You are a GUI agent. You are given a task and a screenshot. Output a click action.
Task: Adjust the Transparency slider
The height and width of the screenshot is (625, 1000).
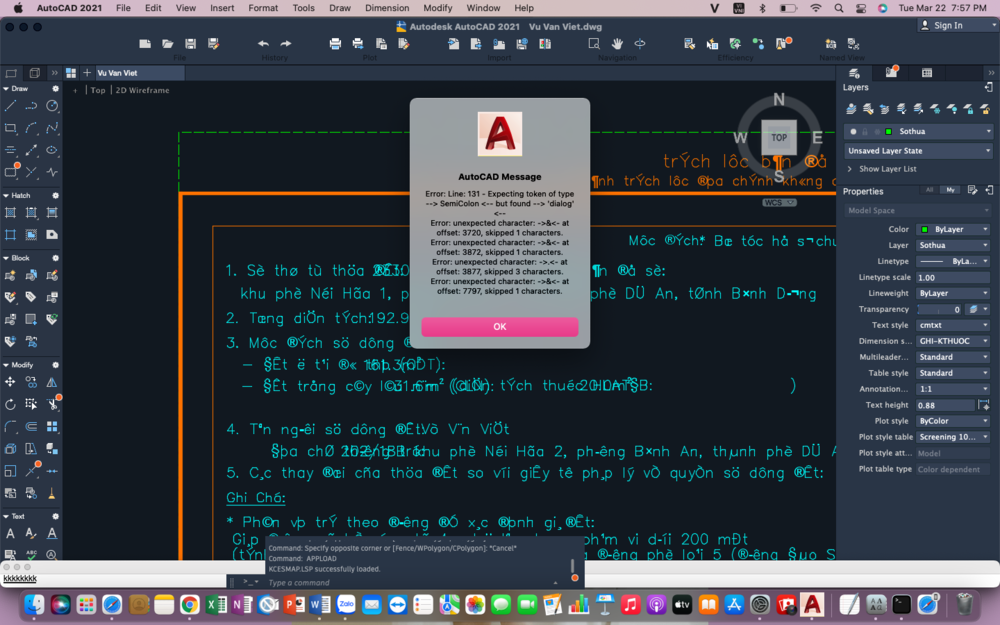(x=939, y=309)
